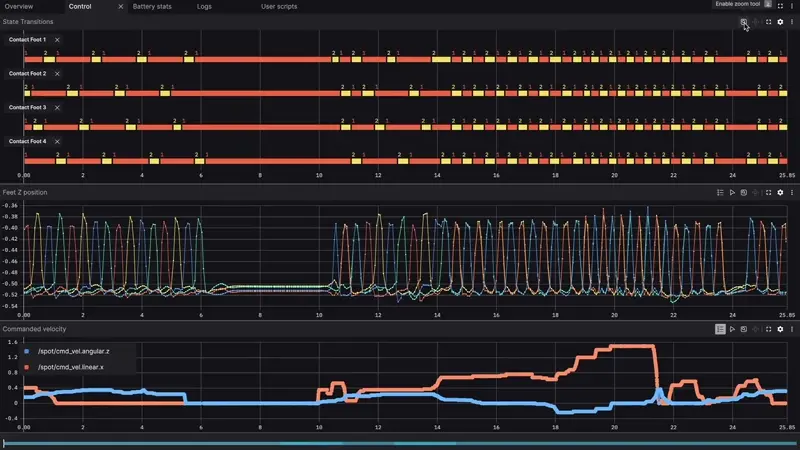Remove the Contact Foot 1 series

click(57, 40)
